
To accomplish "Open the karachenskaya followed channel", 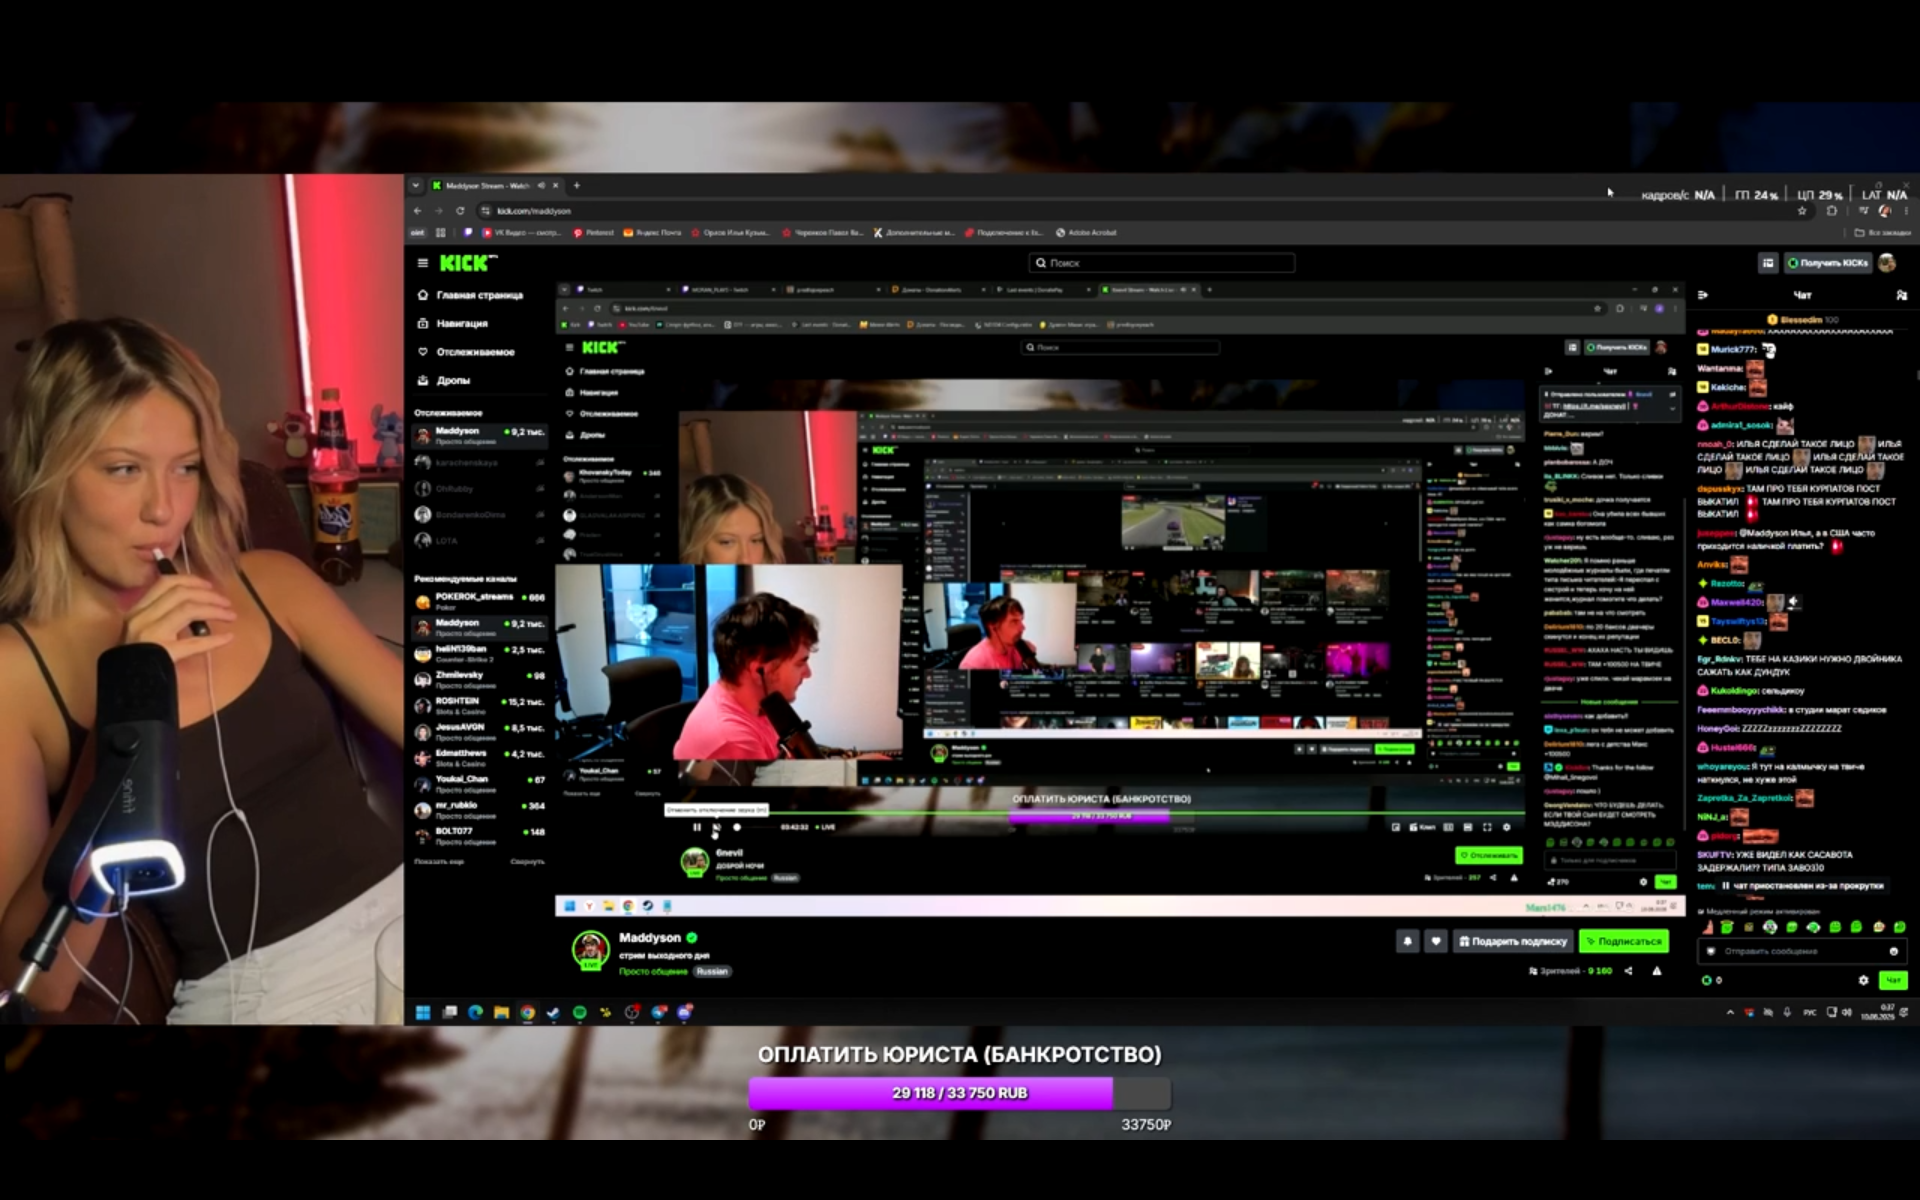I will tap(480, 462).
